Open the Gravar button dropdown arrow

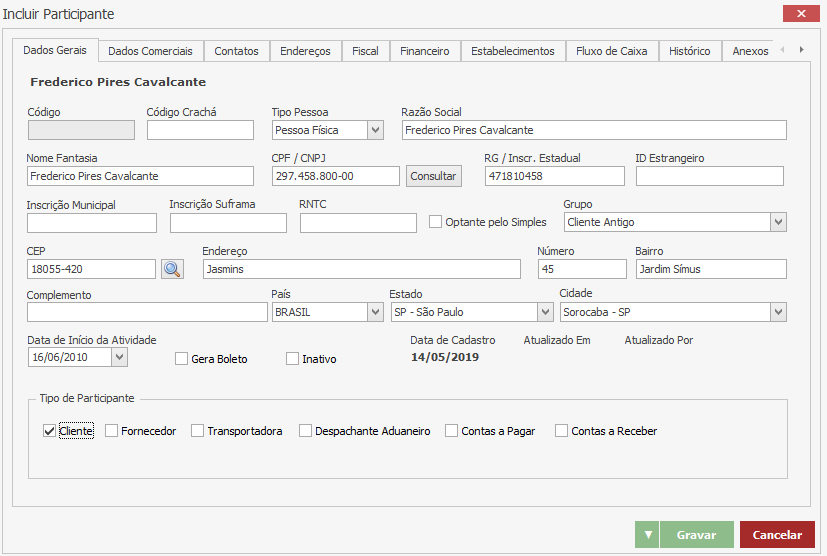click(x=647, y=535)
